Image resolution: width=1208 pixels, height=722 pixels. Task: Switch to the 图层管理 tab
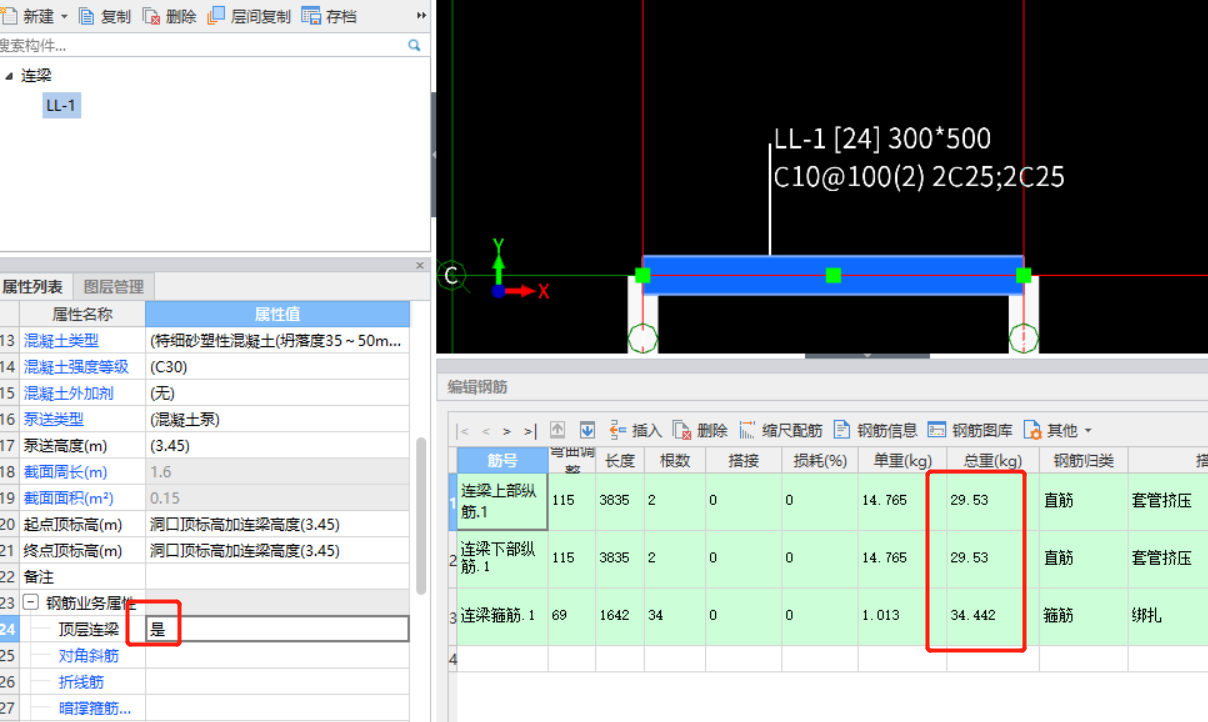click(113, 286)
